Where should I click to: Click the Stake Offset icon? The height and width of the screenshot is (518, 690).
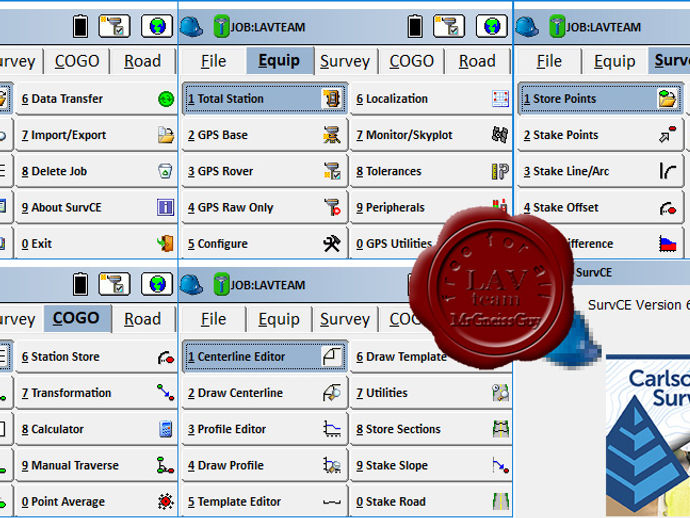tap(668, 208)
